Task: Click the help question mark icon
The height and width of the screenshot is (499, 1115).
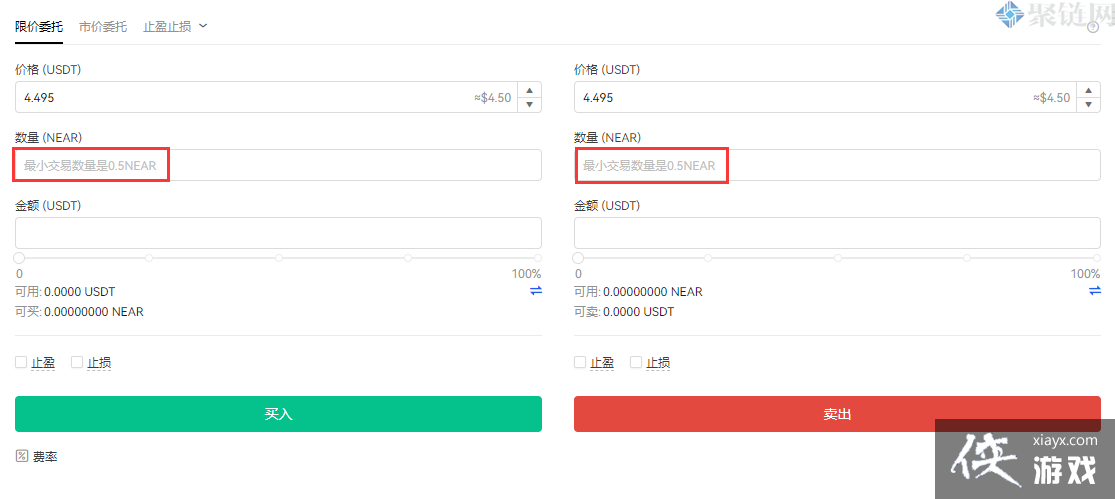Action: click(x=1092, y=28)
